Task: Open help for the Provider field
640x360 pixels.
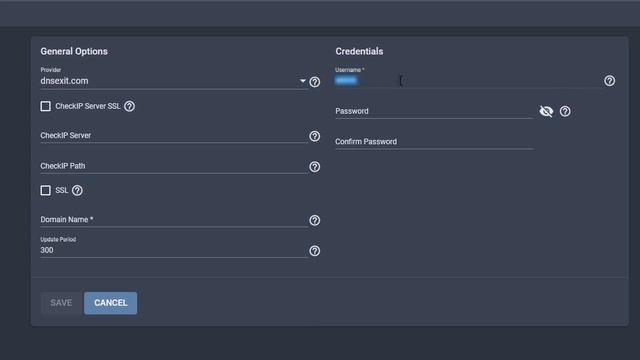Action: 314,82
